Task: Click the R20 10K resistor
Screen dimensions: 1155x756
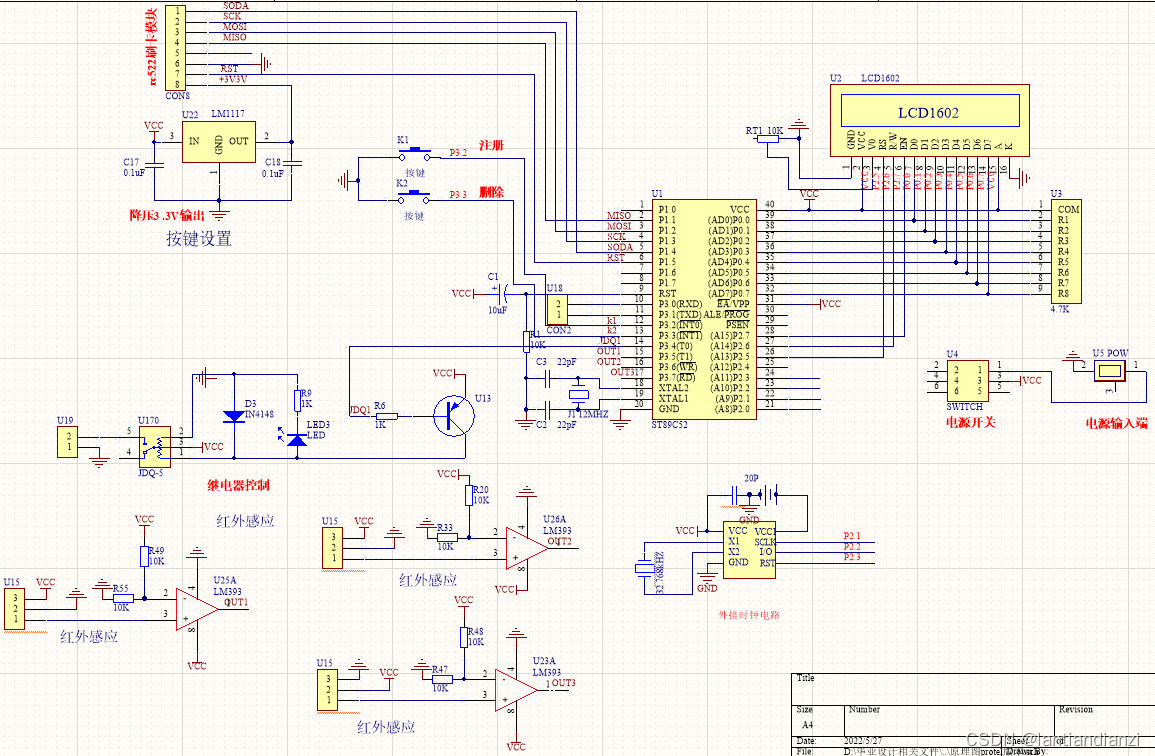Action: point(468,495)
